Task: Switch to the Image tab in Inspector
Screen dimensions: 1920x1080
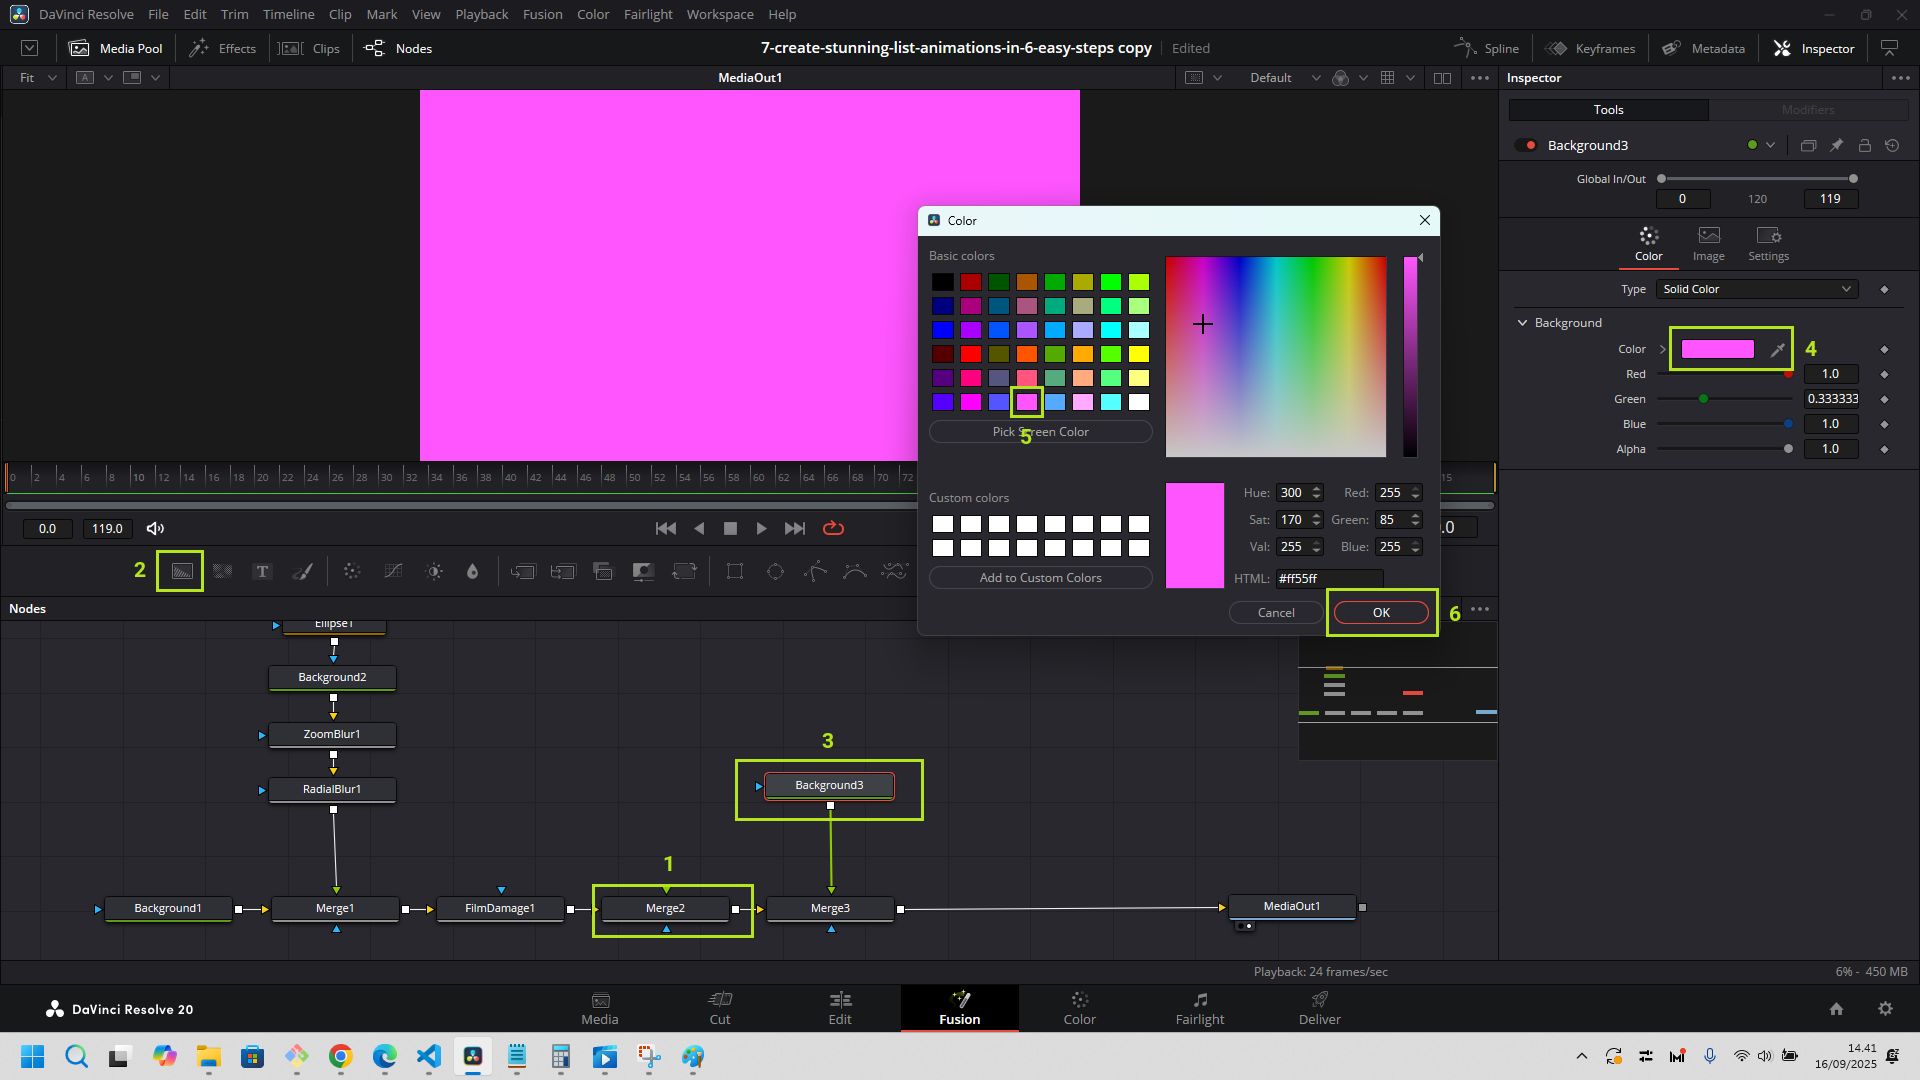Action: pyautogui.click(x=1708, y=243)
